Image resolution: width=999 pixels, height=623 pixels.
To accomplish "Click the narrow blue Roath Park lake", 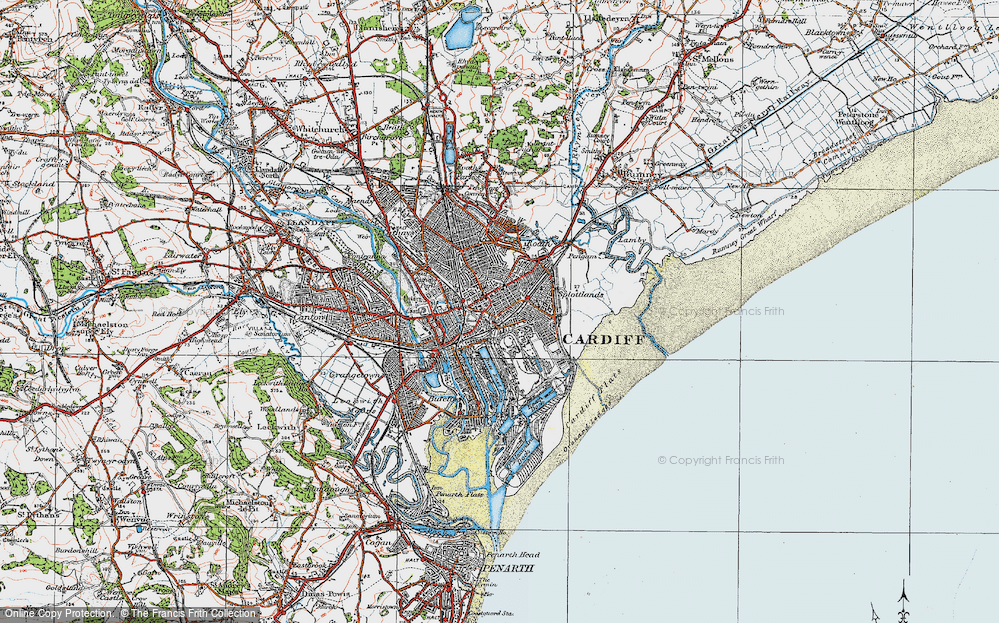I will (449, 142).
